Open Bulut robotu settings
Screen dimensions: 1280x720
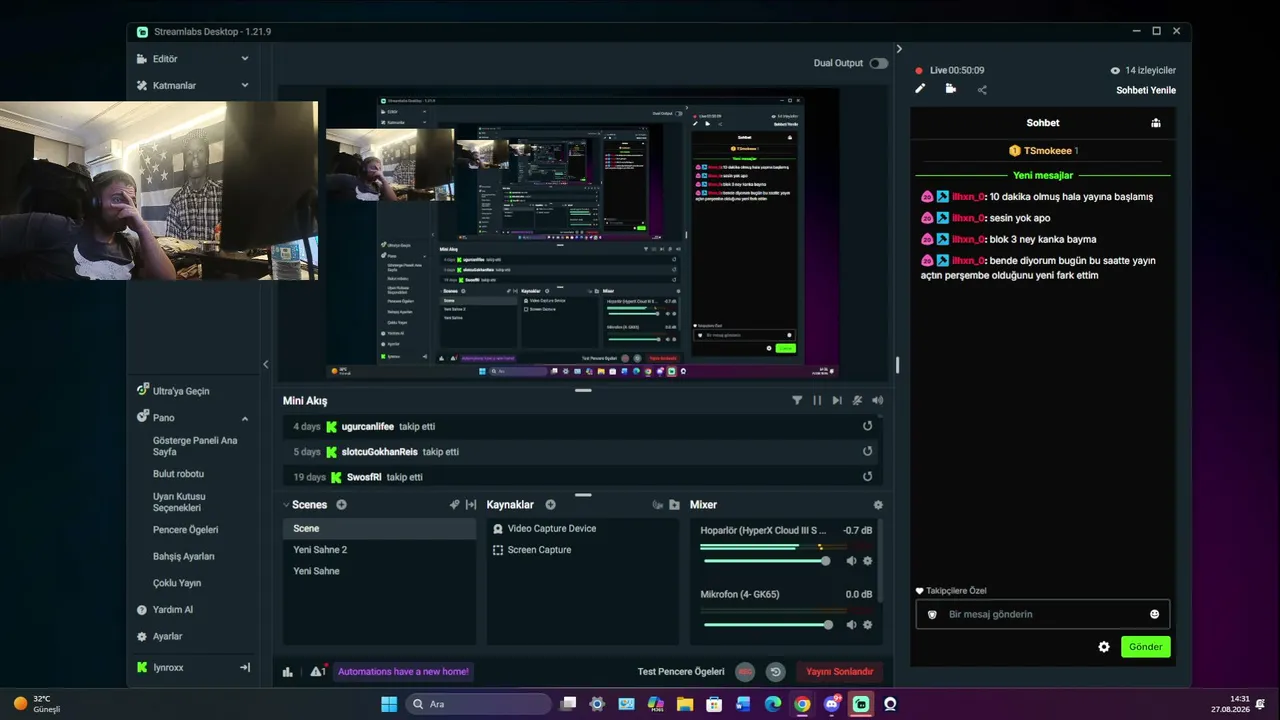point(178,474)
